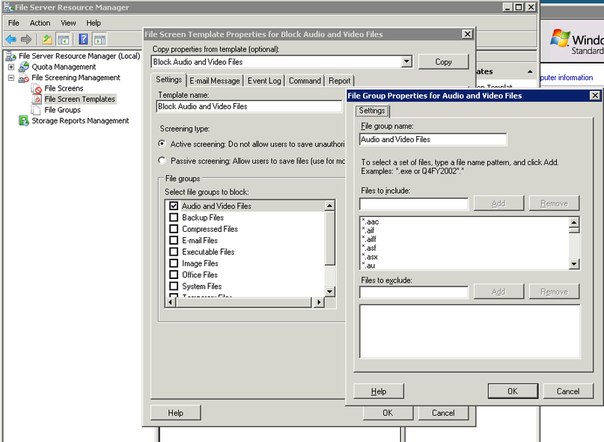Screen dimensions: 604x442
Task: Check the Compressed Files checkbox
Action: coord(174,229)
